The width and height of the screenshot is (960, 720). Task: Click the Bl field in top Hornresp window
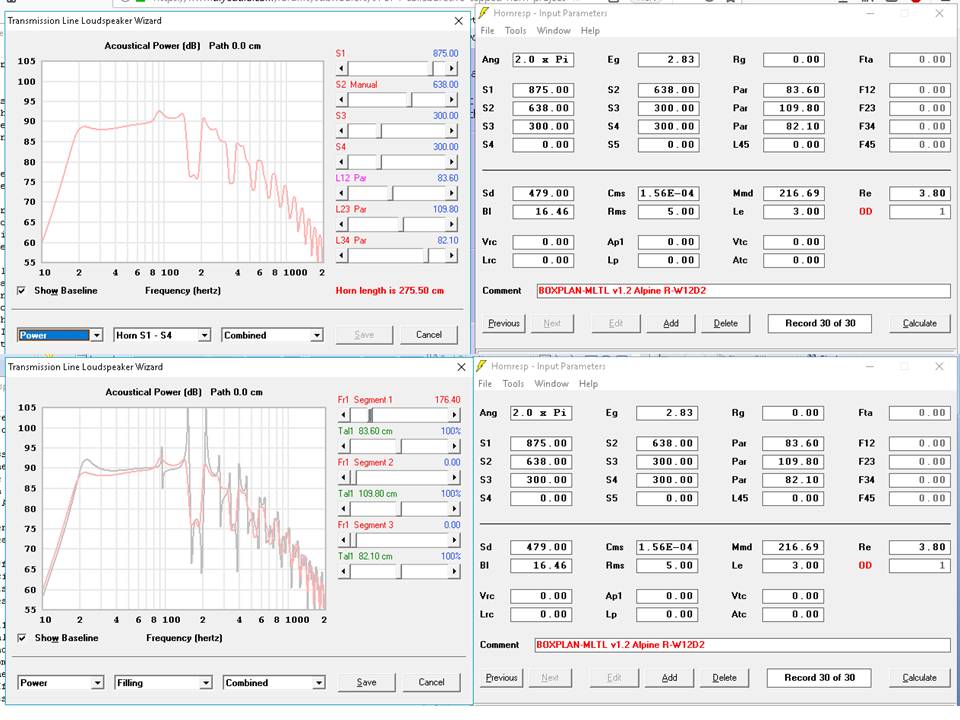click(542, 212)
